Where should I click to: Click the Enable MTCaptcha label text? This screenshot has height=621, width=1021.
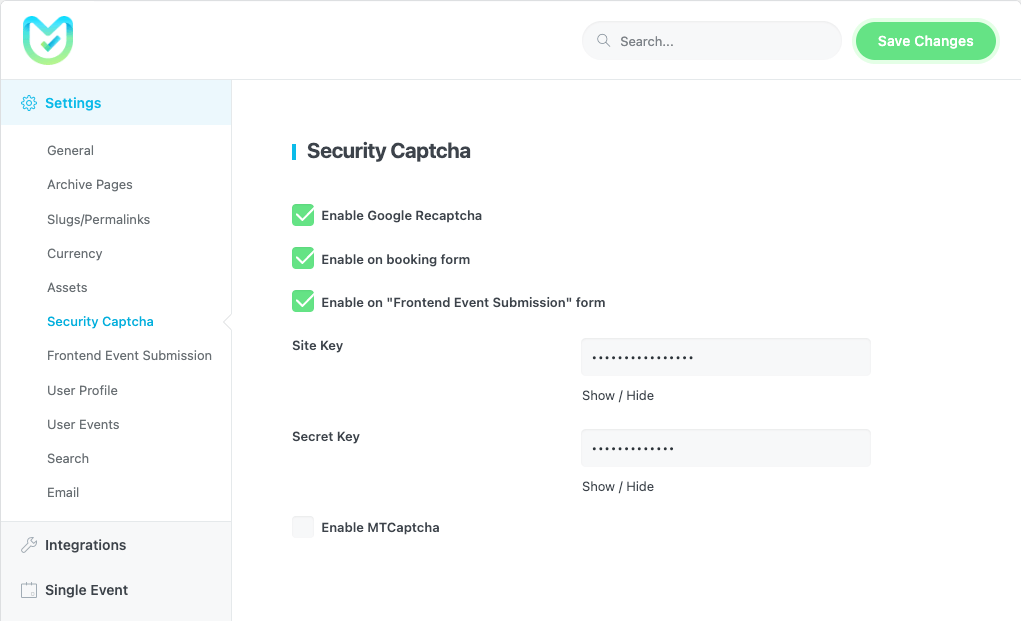point(380,527)
